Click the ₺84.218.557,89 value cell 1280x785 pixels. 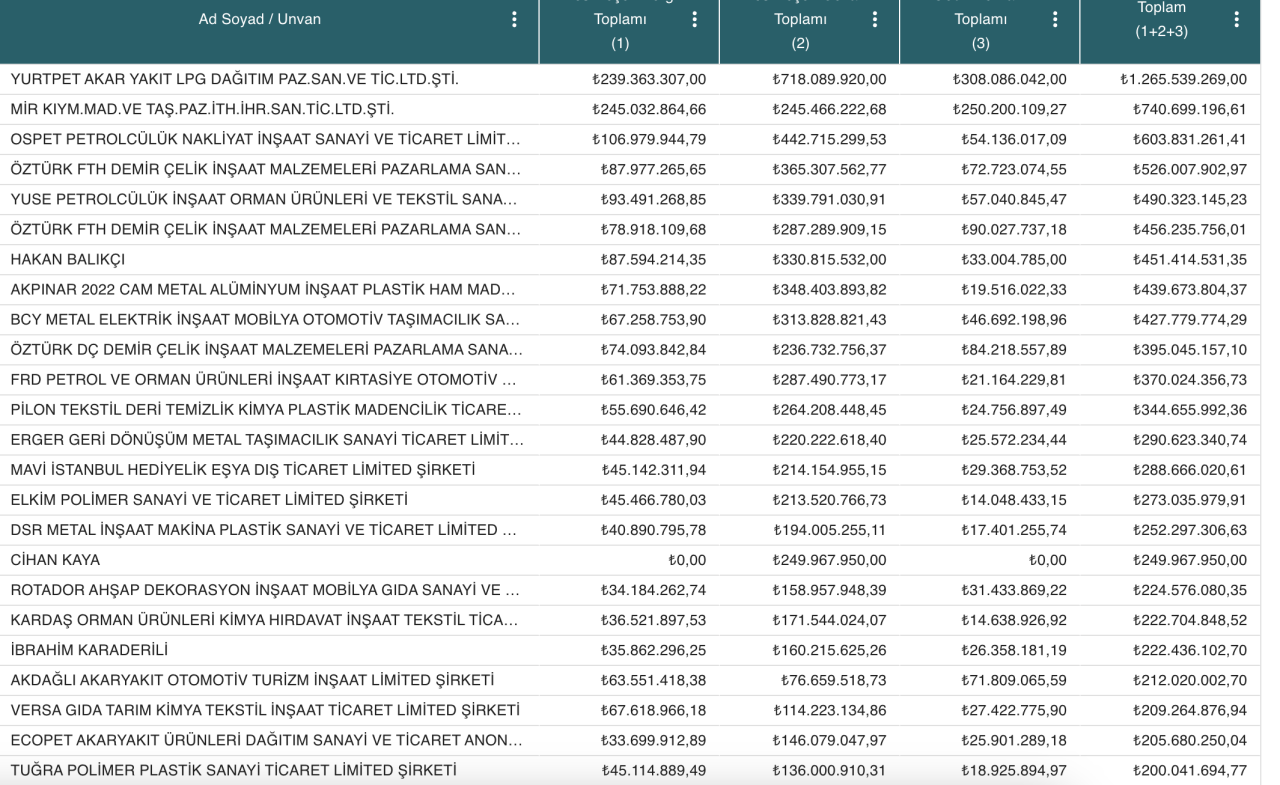[x=1013, y=351]
